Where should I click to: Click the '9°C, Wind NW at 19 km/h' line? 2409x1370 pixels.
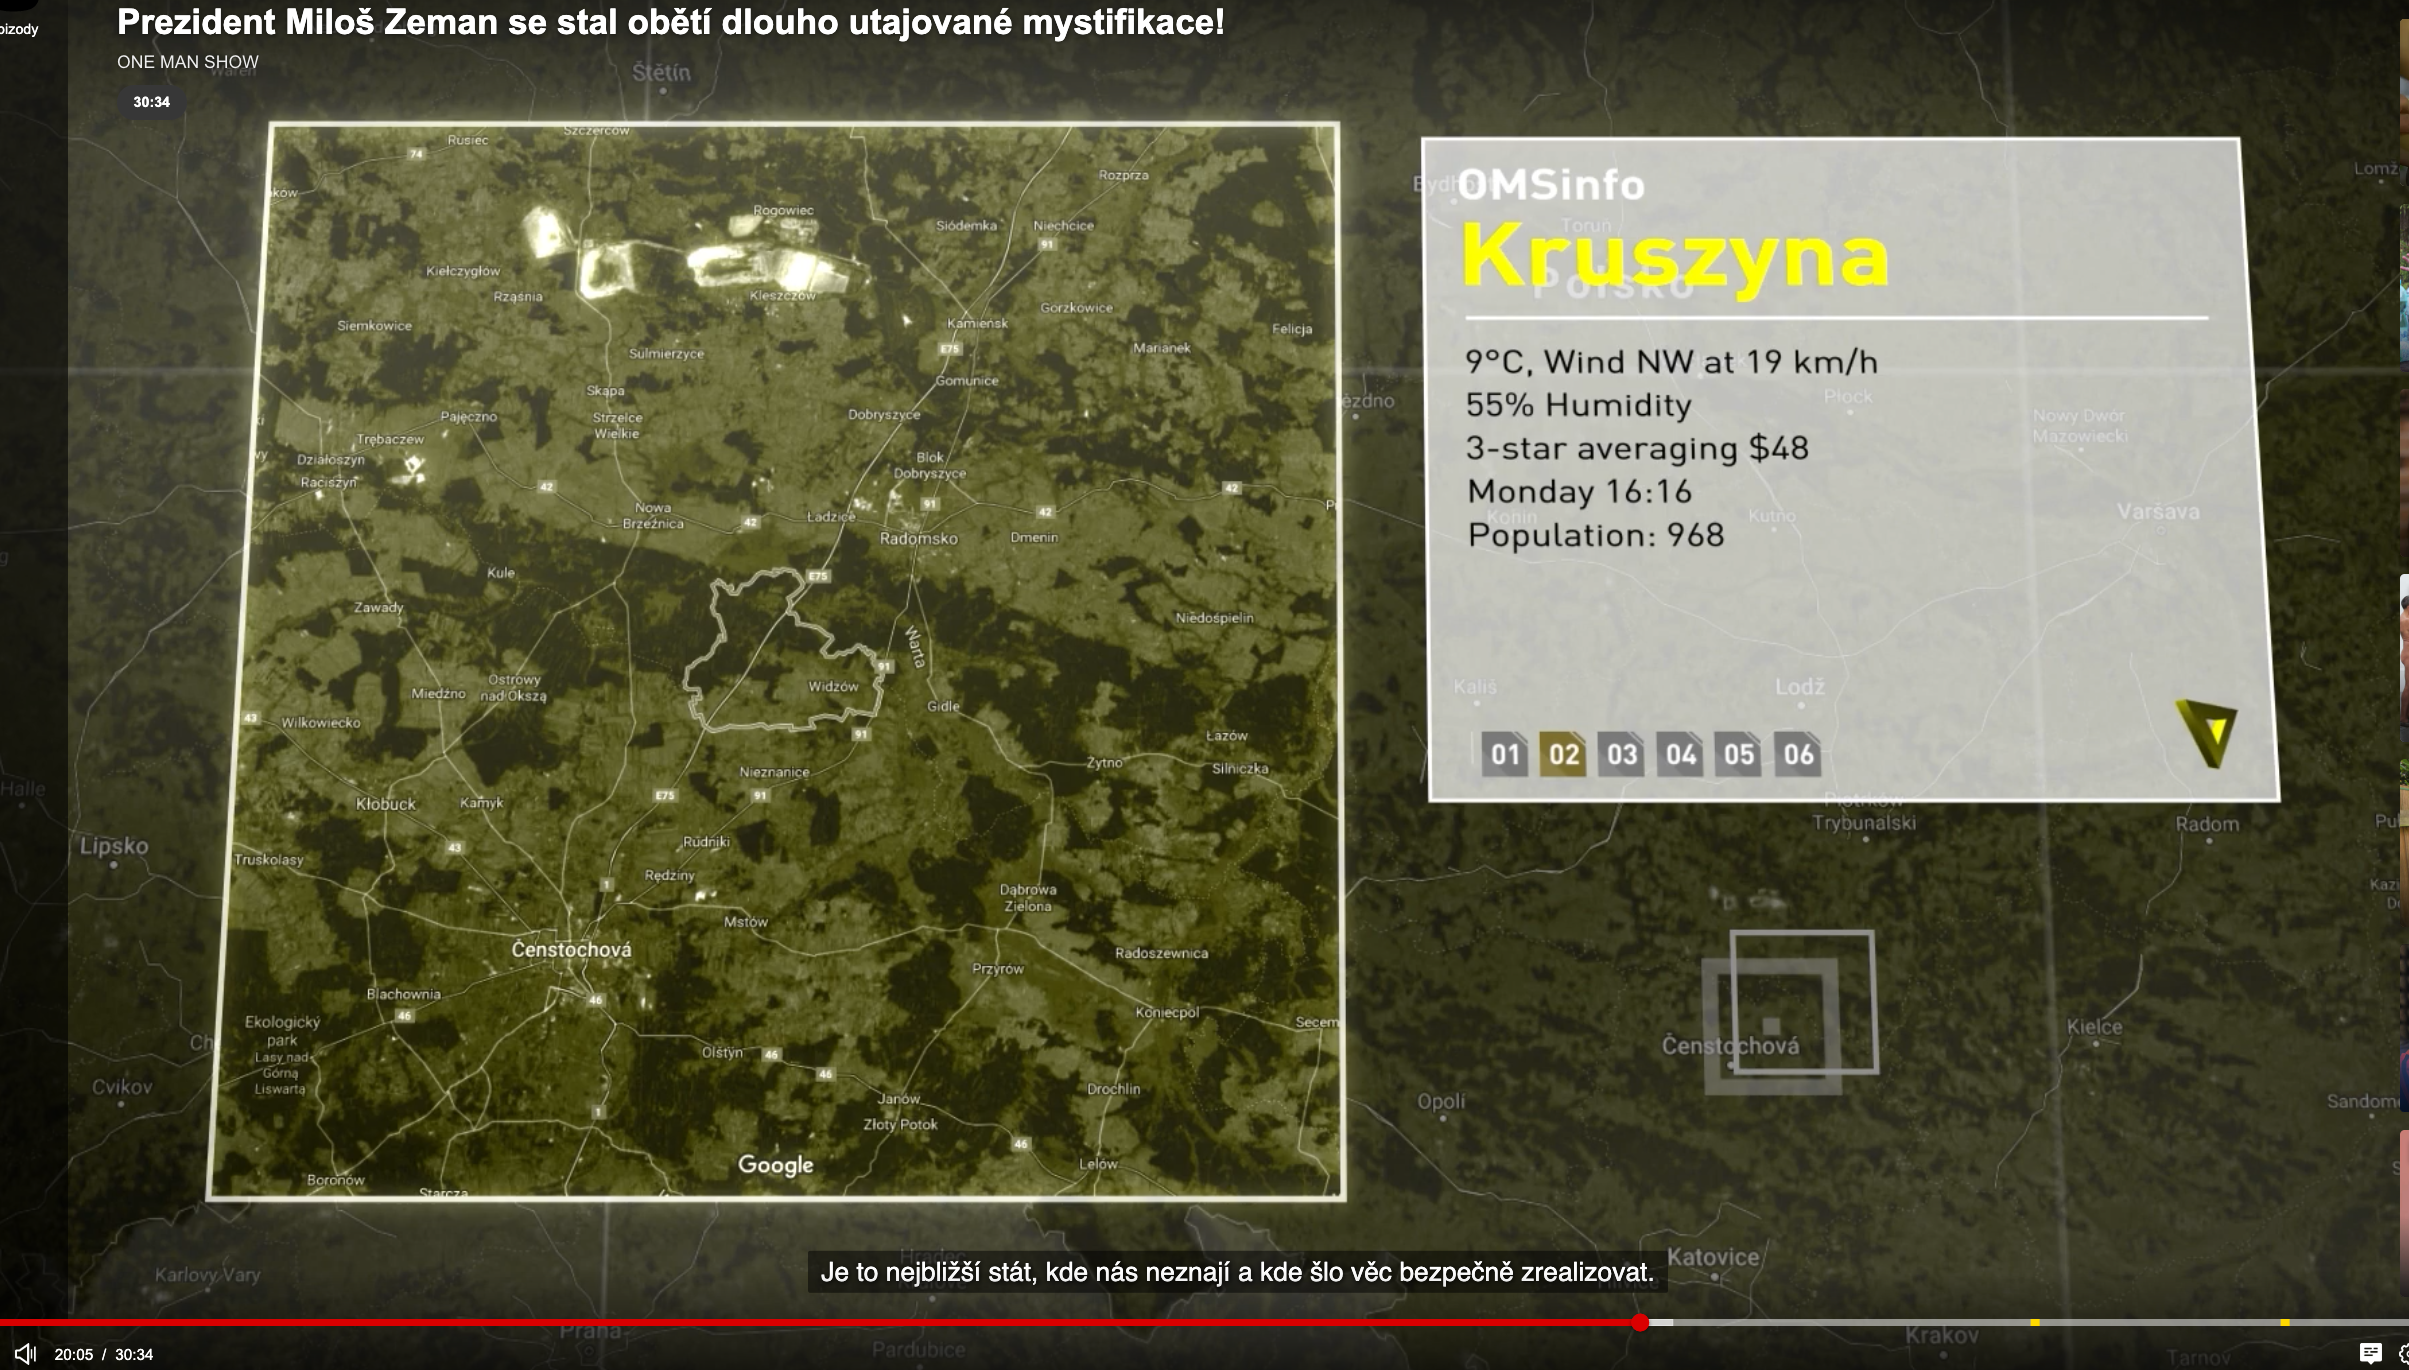1672,361
